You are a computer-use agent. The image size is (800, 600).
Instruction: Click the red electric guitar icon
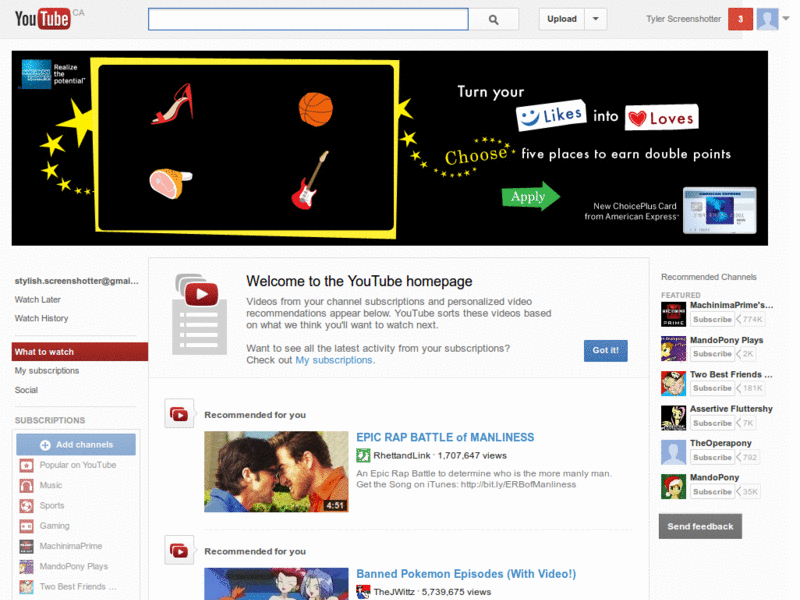[310, 180]
